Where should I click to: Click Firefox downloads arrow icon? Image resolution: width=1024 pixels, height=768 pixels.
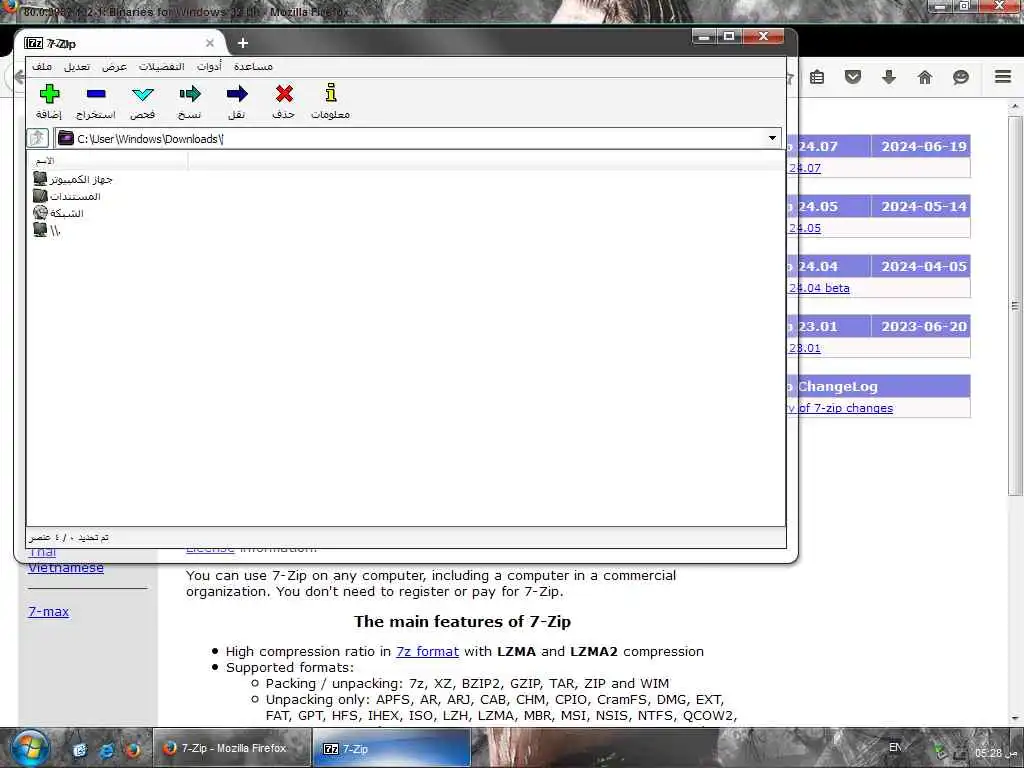(889, 77)
